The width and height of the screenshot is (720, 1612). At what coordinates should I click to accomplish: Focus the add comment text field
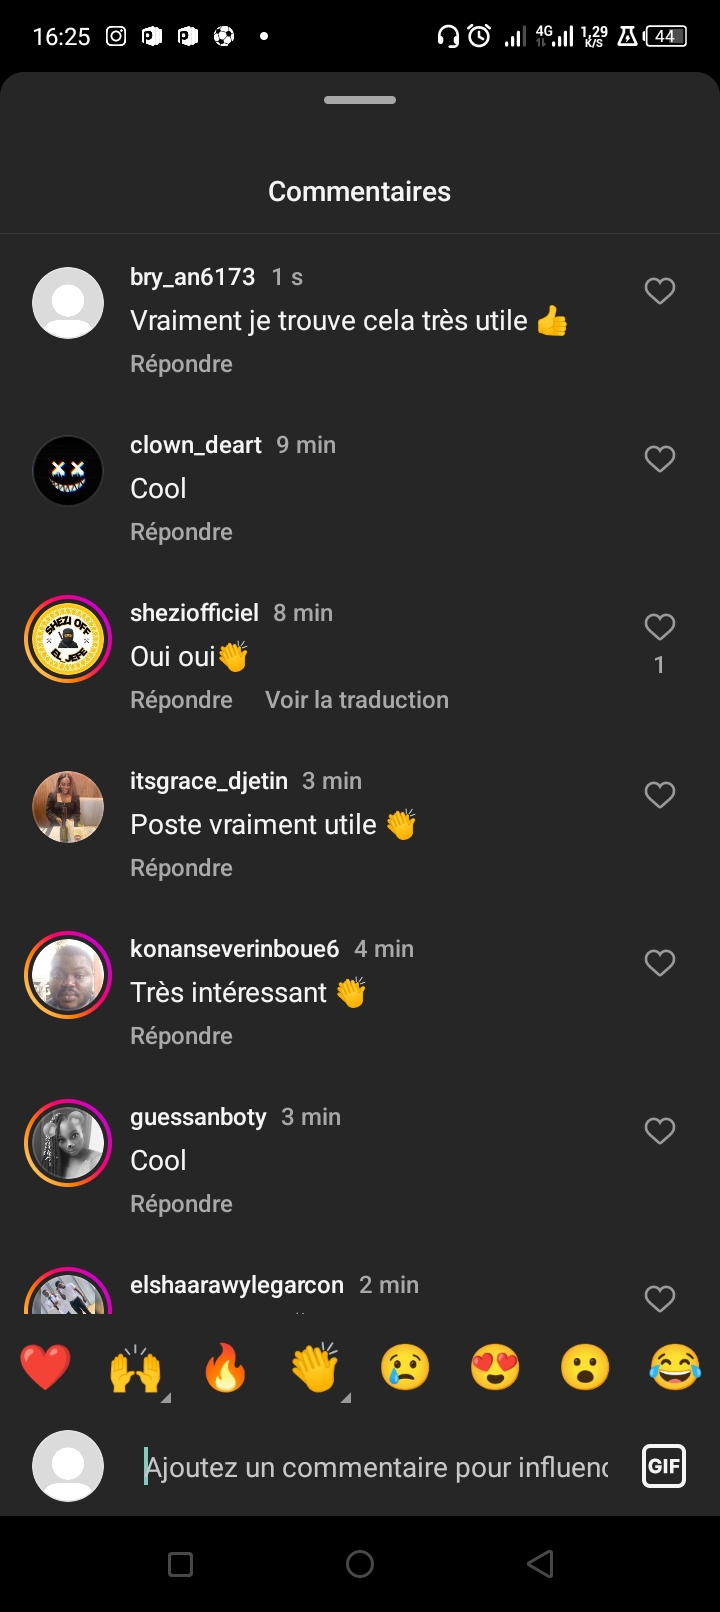(x=376, y=1467)
